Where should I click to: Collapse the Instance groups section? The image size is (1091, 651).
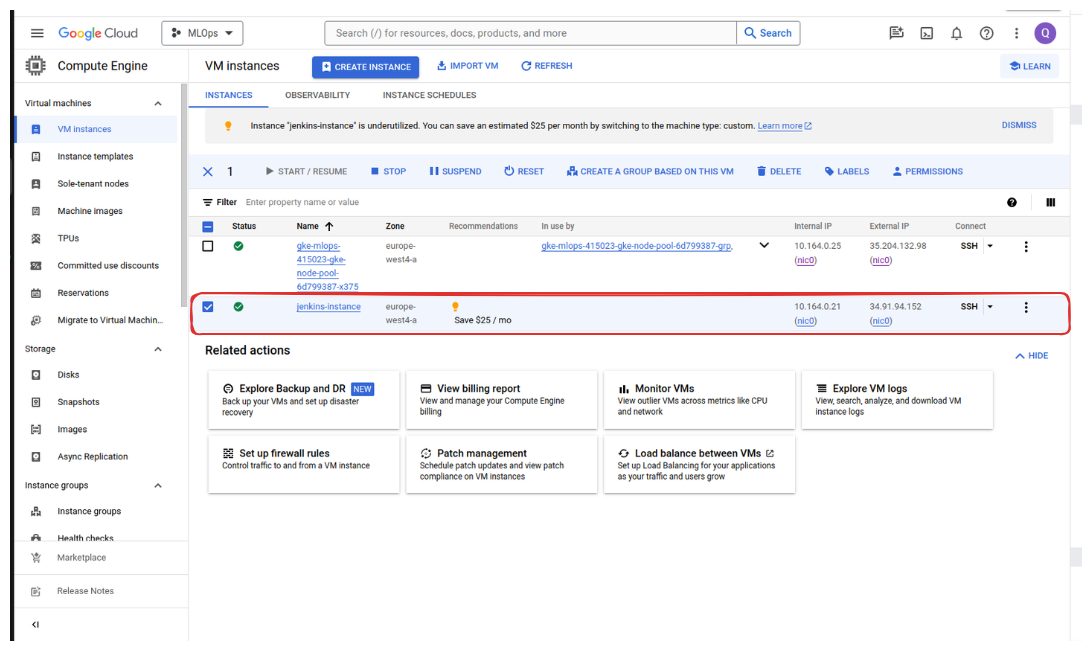(158, 485)
